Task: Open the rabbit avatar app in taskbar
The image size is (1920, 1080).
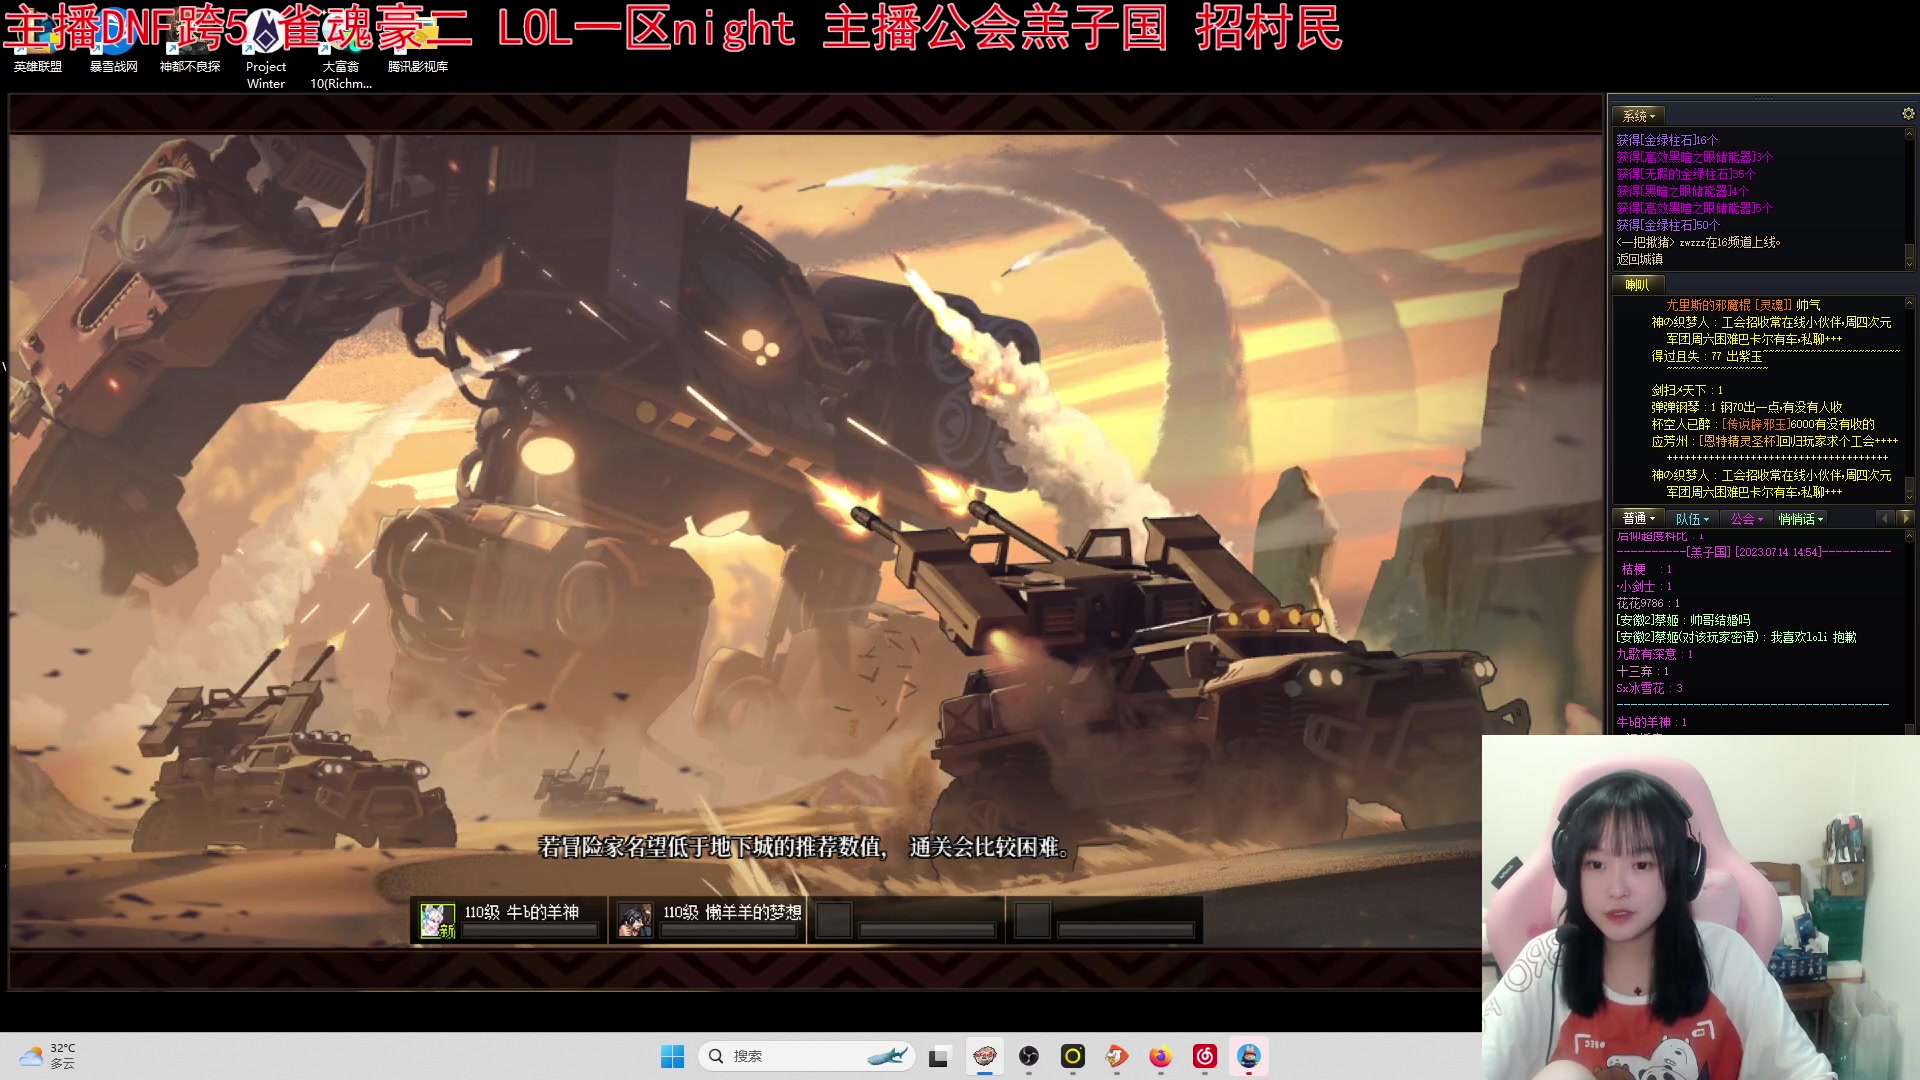Action: (x=1249, y=1056)
